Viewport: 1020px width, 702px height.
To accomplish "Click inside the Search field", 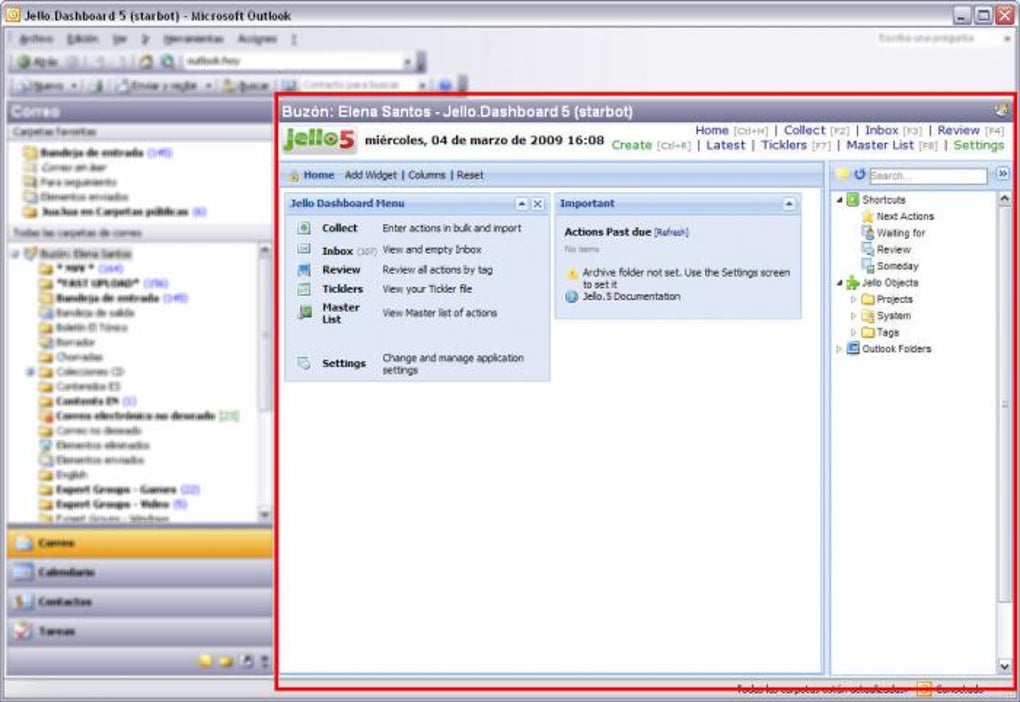I will 928,175.
